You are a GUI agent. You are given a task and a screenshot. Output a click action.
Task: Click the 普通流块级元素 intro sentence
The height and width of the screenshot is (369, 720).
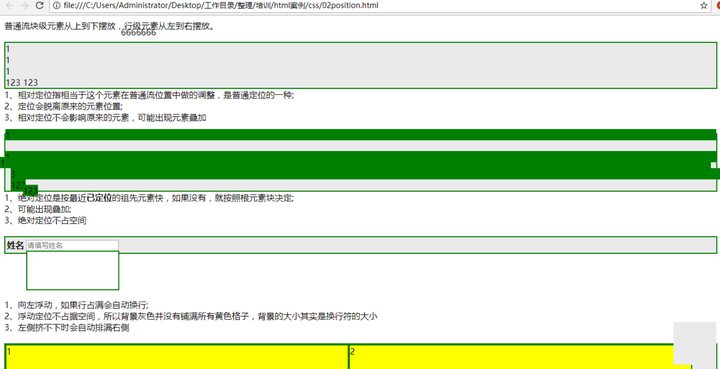click(x=110, y=26)
